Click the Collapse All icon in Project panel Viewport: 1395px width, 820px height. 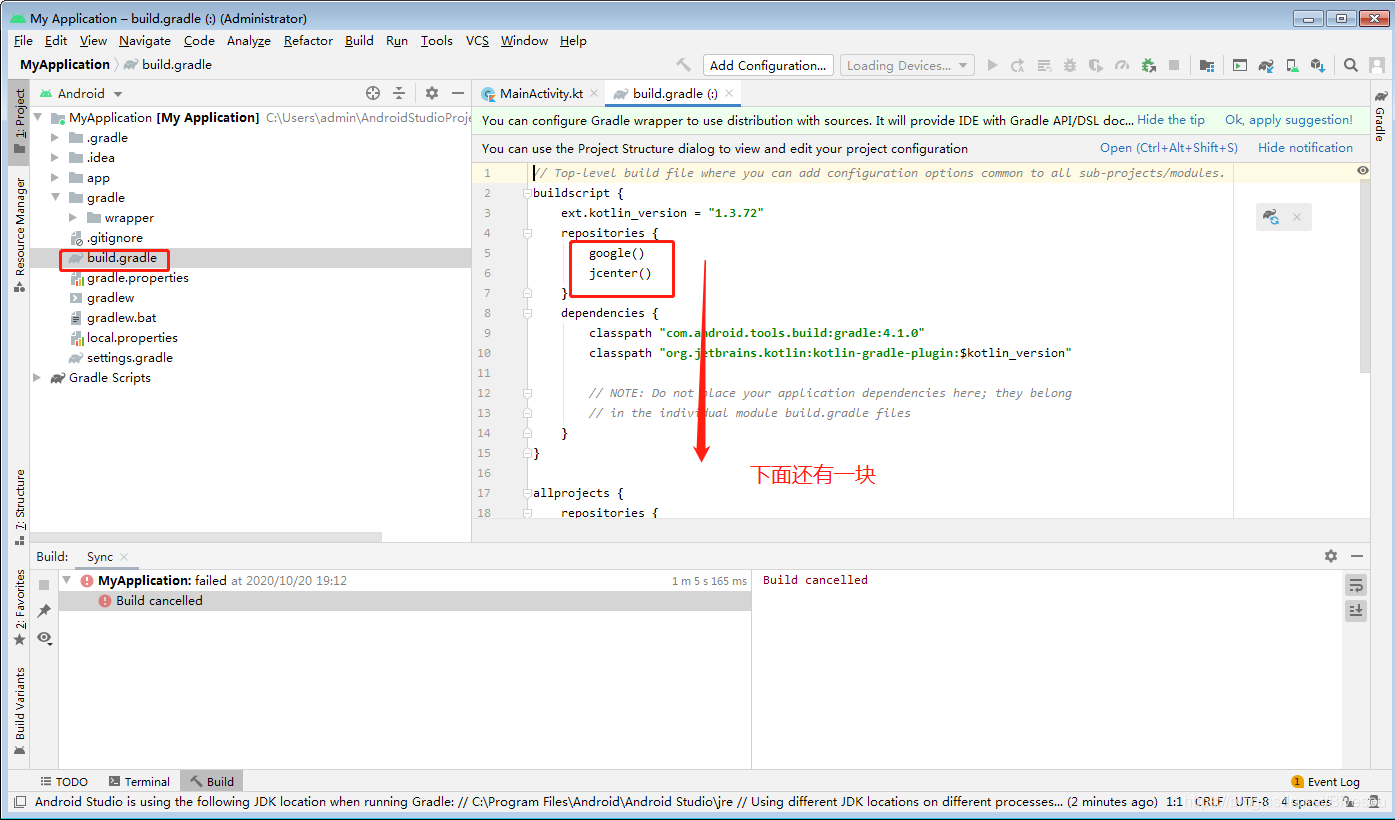tap(399, 93)
